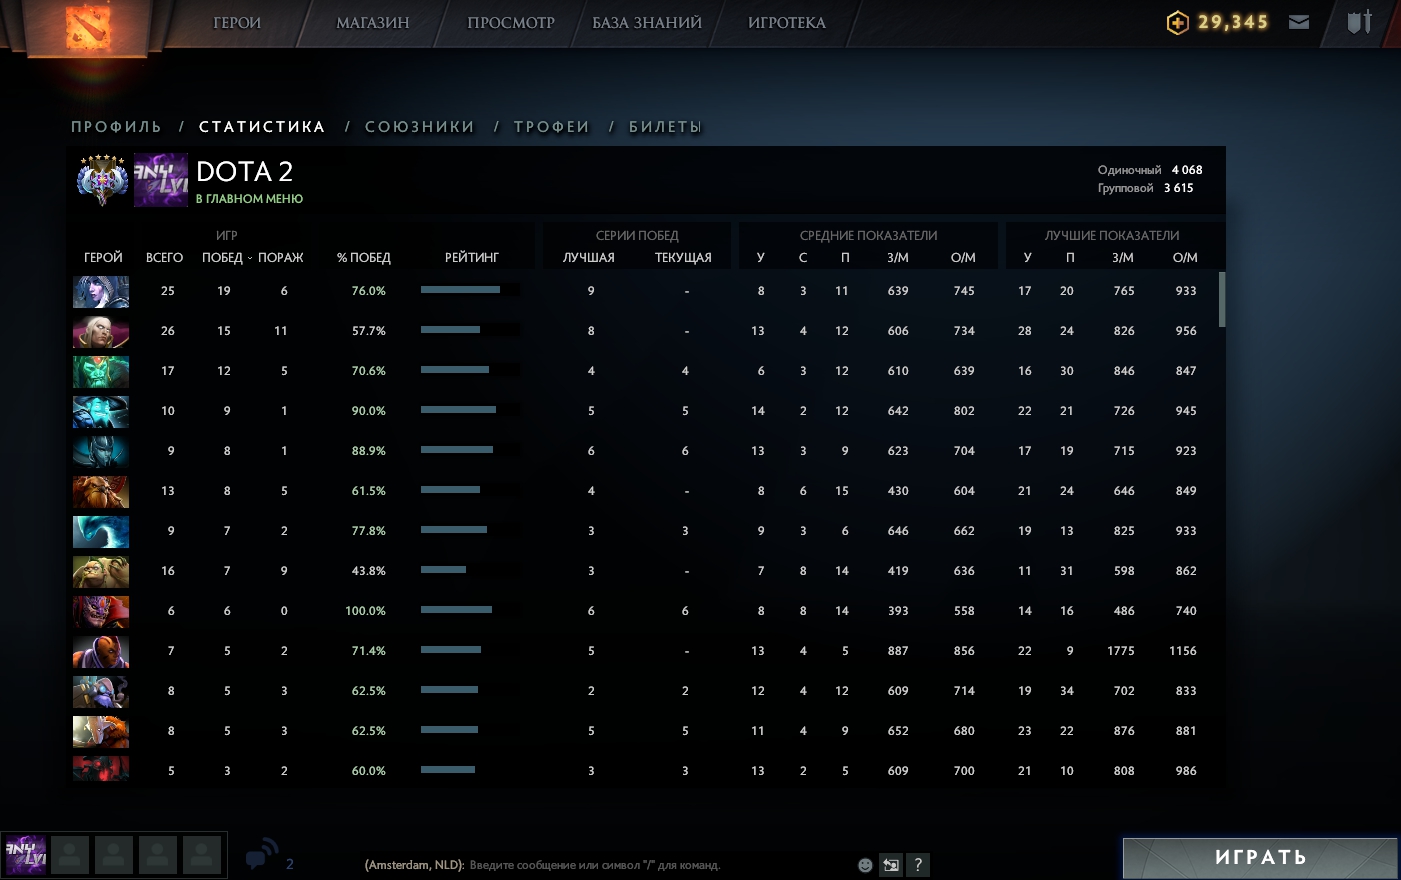
Task: Click hero portrait in the 43.8% win row
Action: (101, 571)
